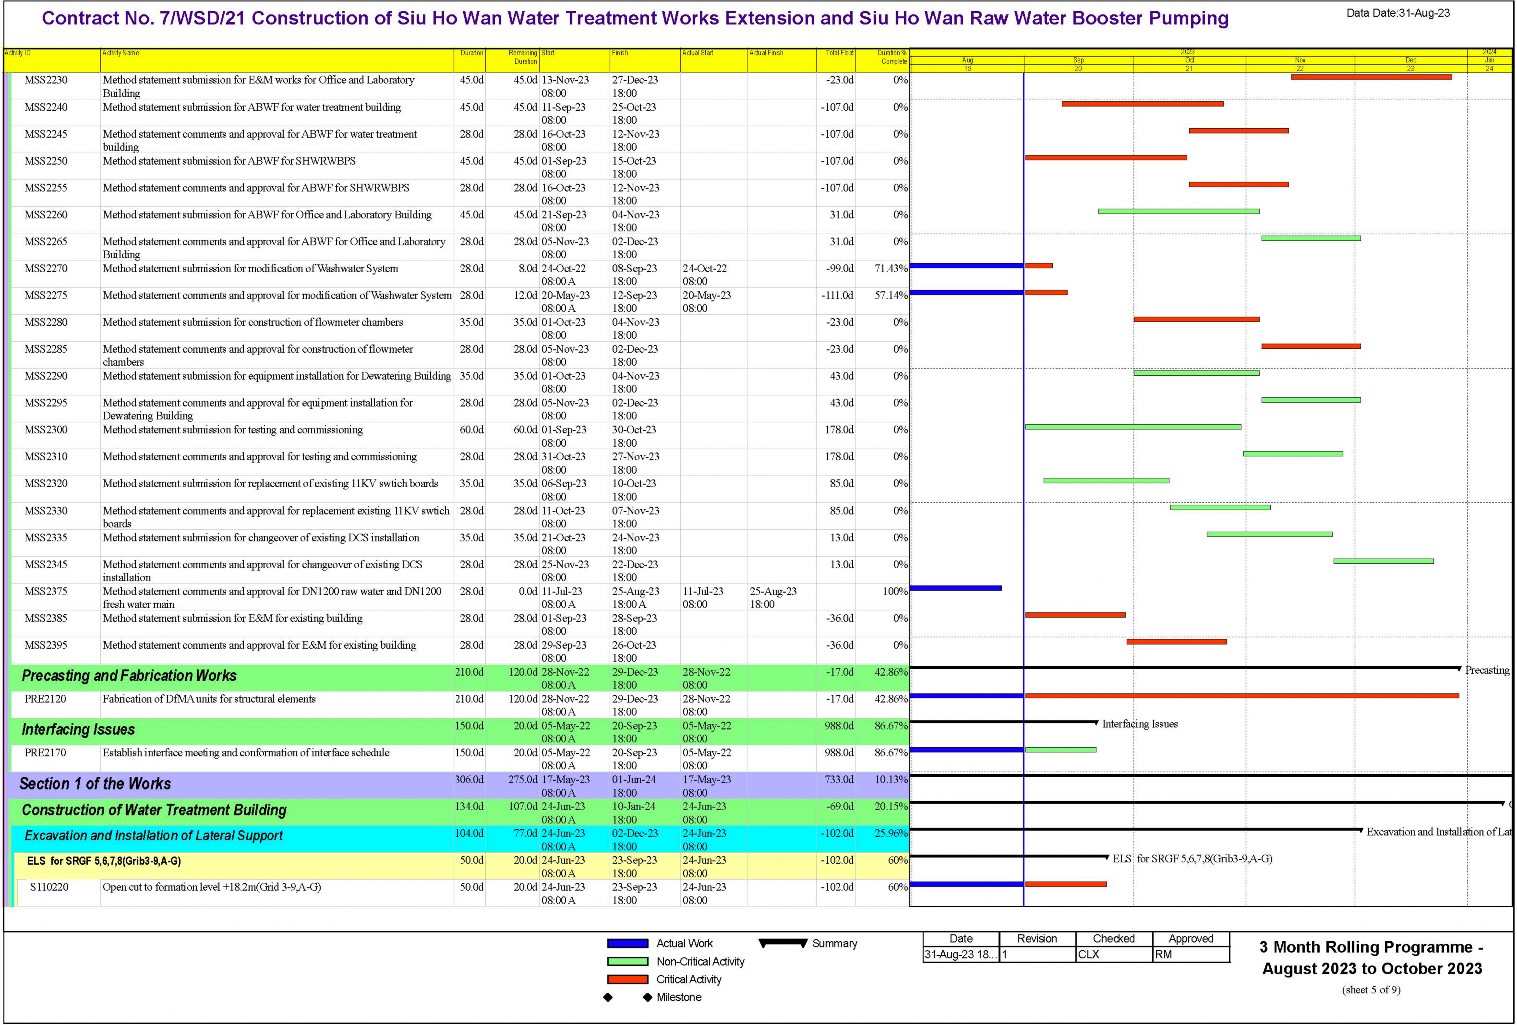1517x1025 pixels.
Task: Click the 'ELS for SRGF 5,6,7,8' label in chart
Action: click(1192, 859)
